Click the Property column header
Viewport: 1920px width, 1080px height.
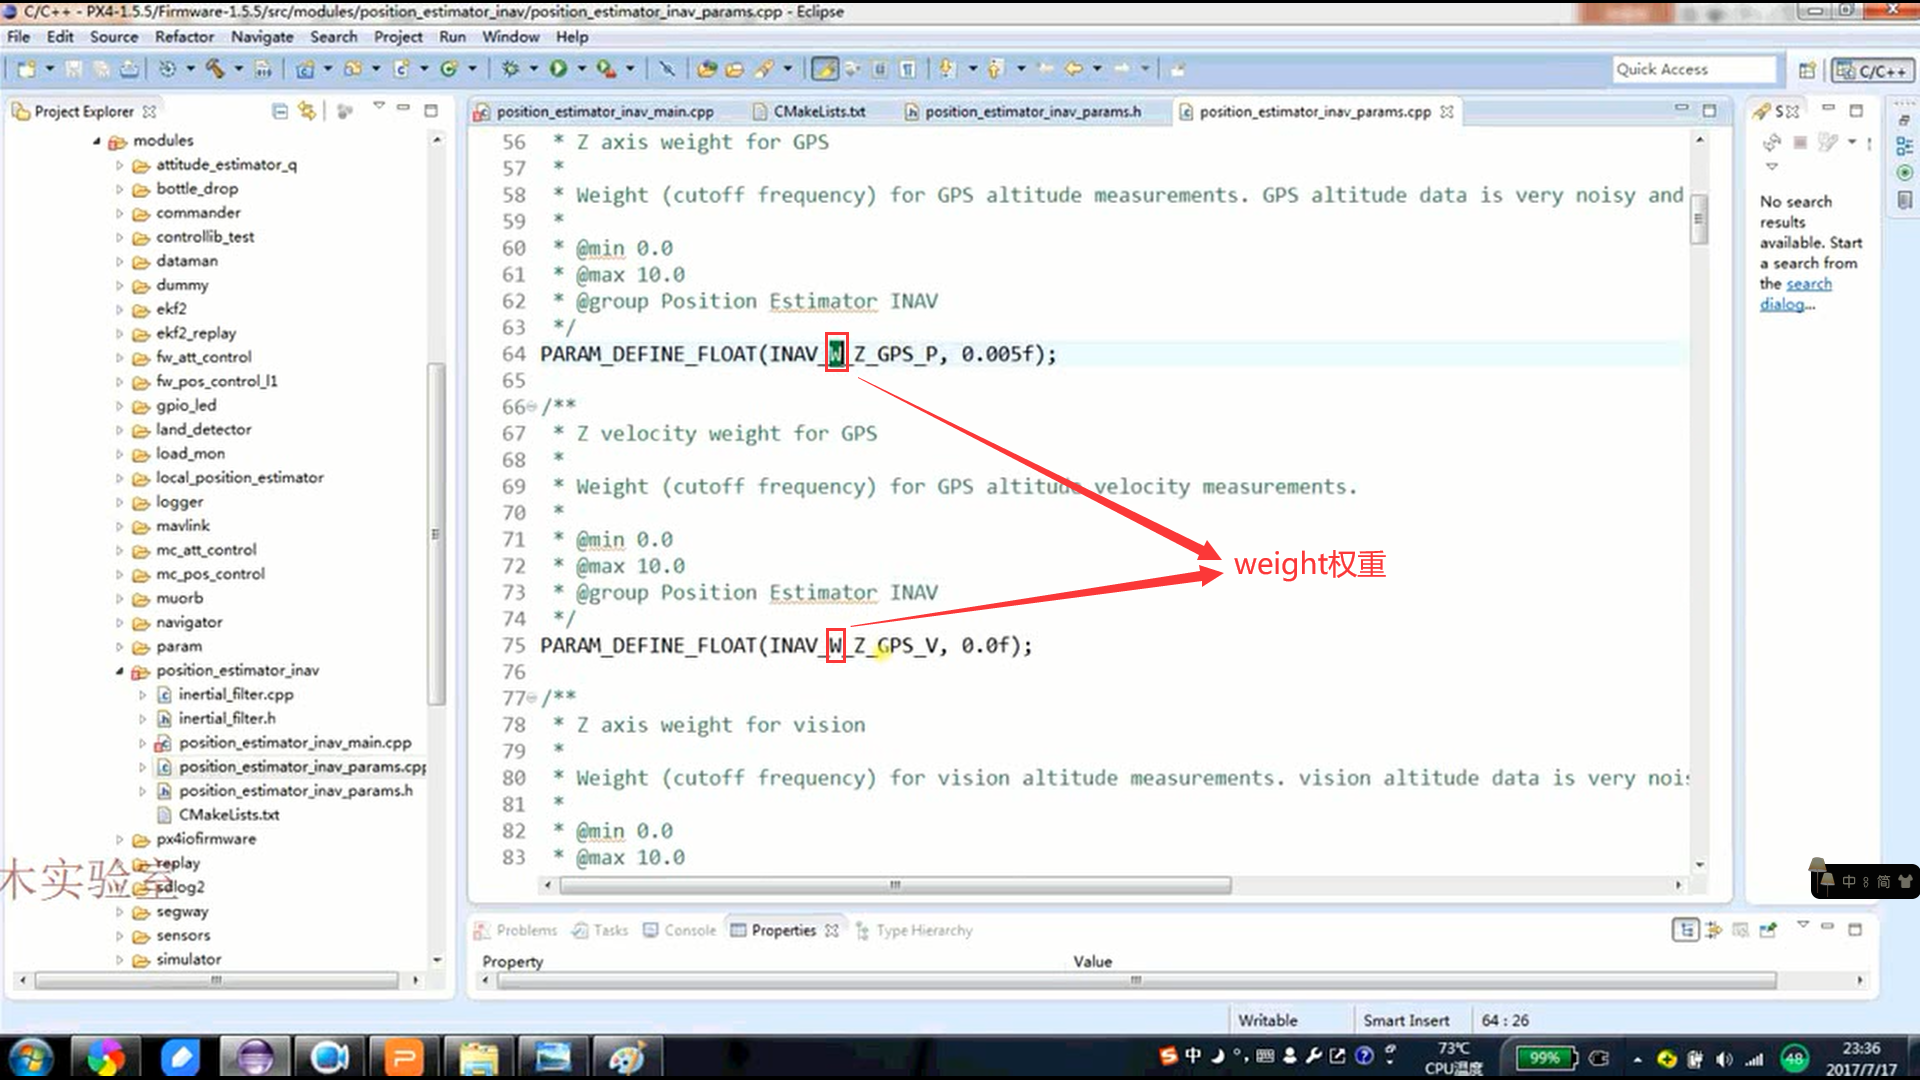point(512,961)
